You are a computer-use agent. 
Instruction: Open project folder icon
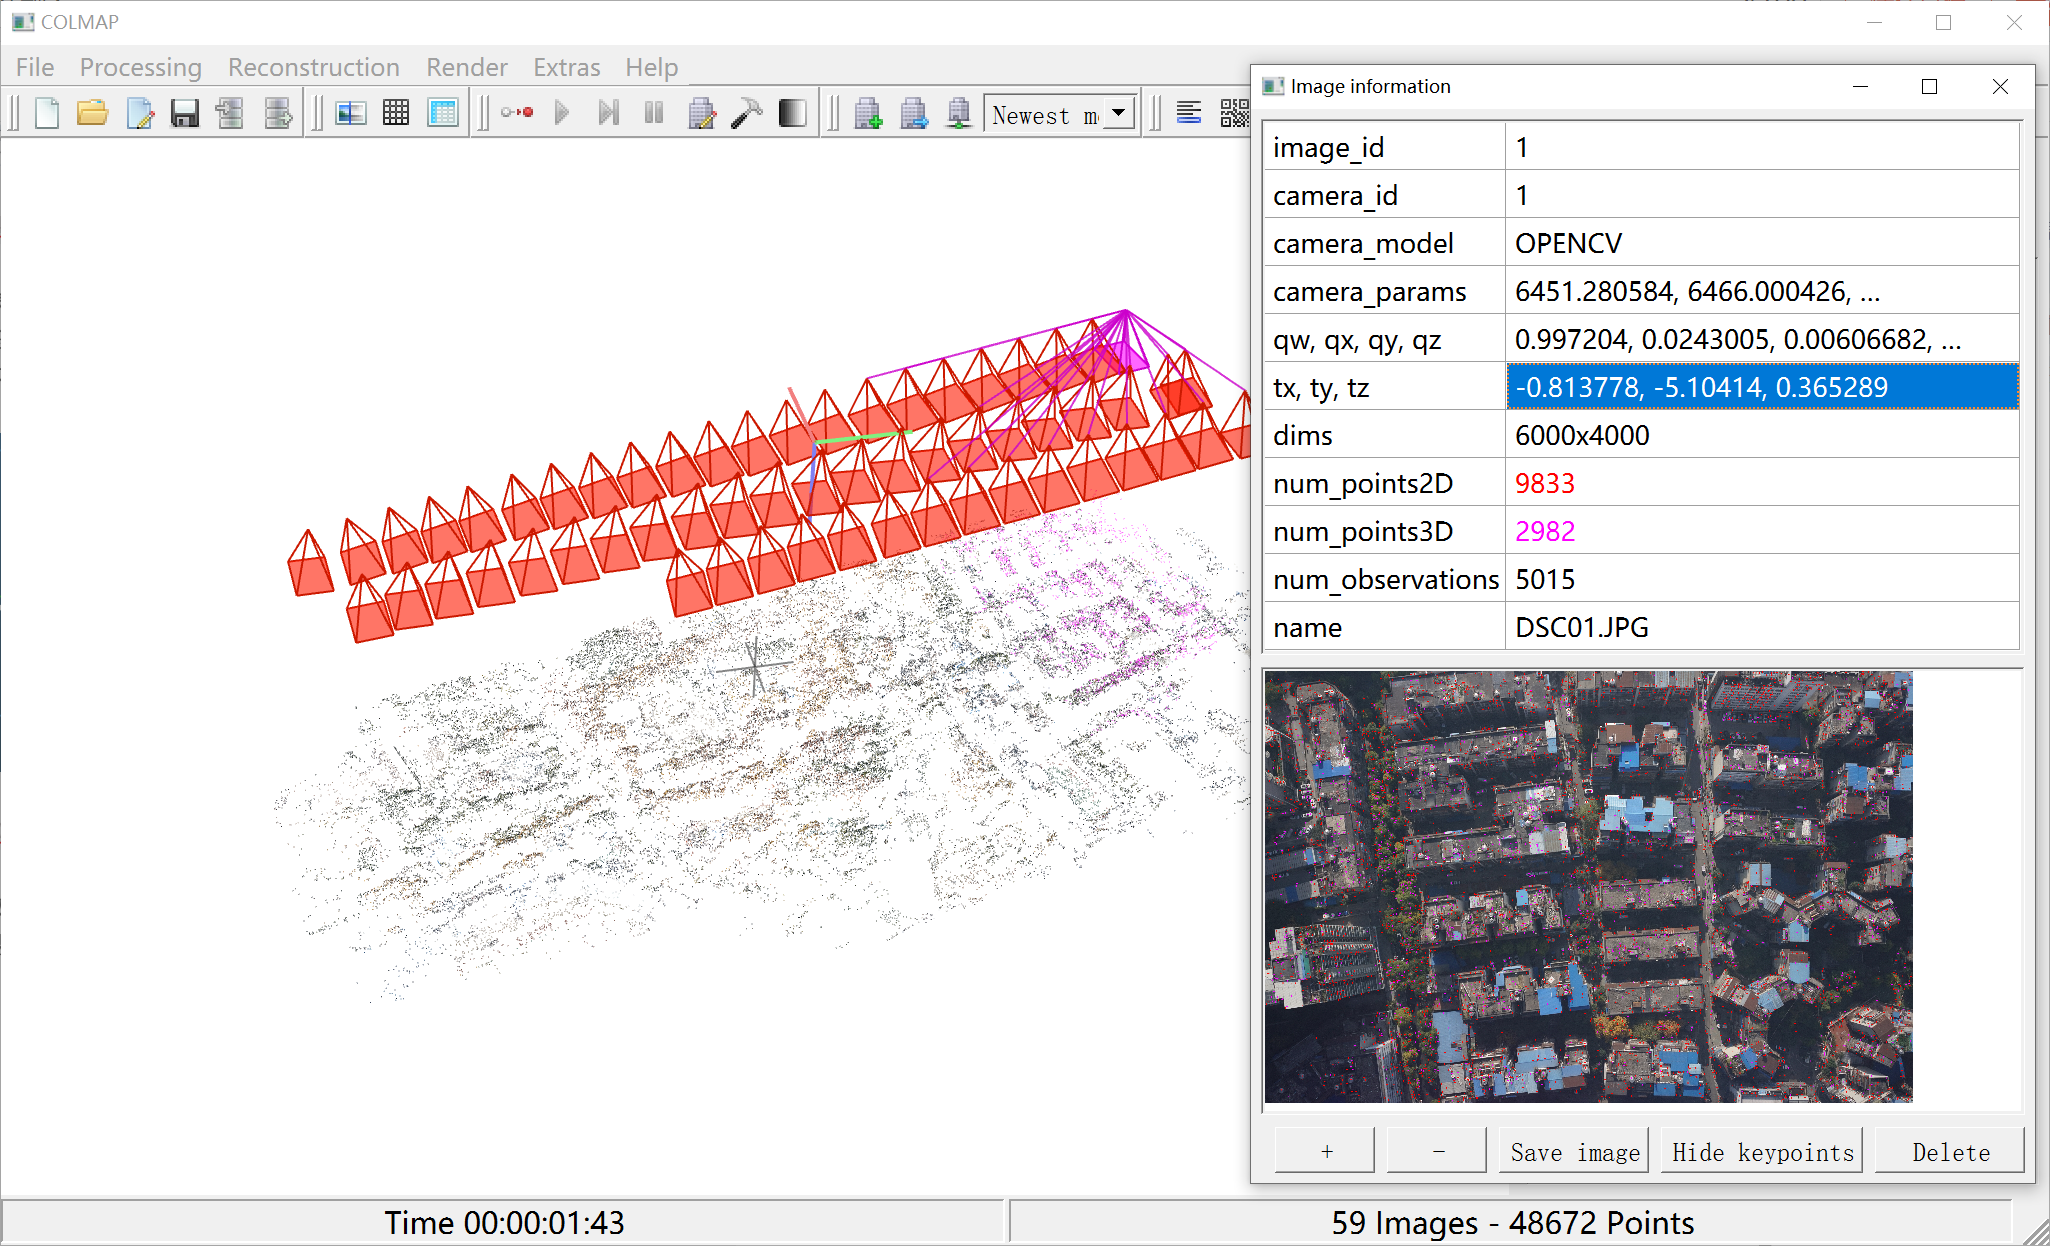pyautogui.click(x=92, y=113)
